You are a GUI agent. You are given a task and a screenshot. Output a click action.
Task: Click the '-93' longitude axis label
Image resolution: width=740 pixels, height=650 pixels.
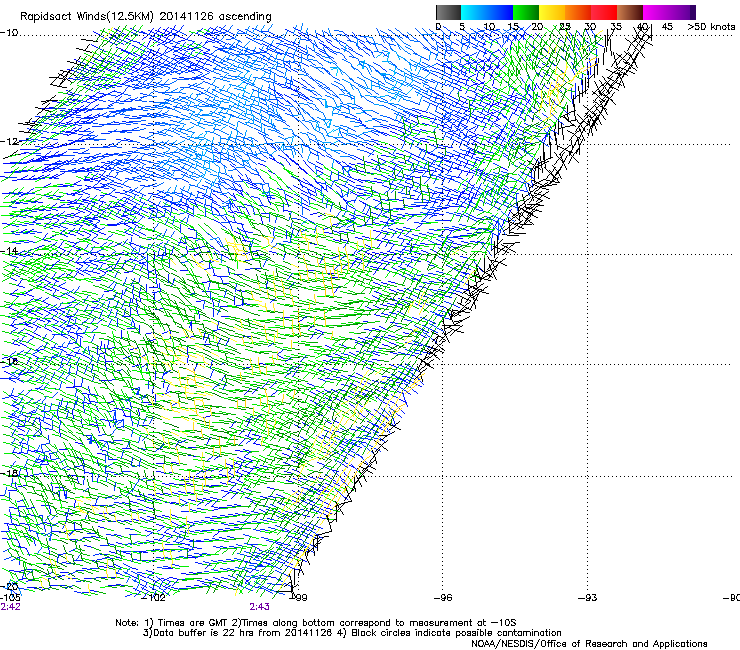(x=588, y=598)
